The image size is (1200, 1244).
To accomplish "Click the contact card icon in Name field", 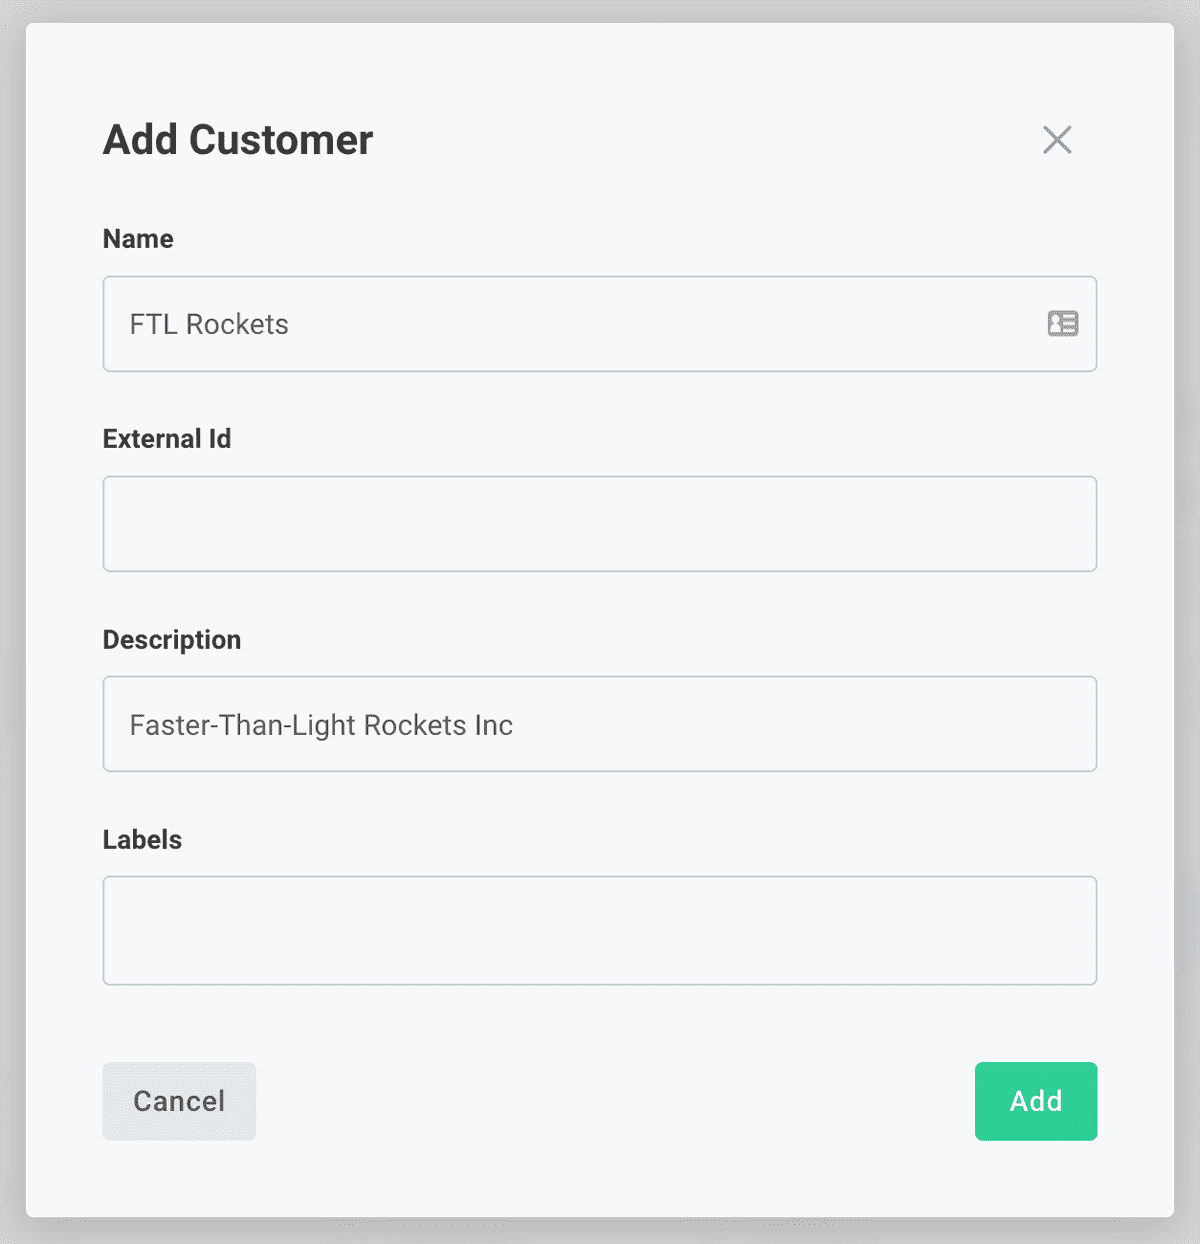I will [1063, 324].
